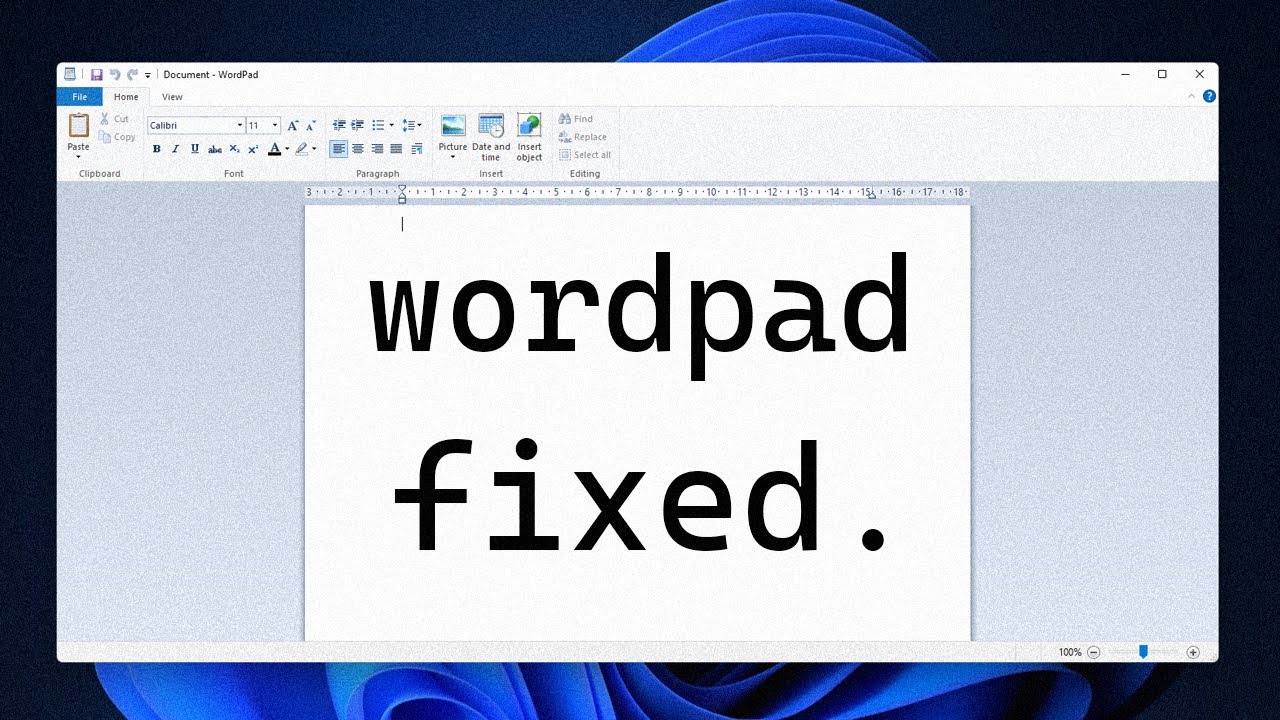Click Replace in Editing group
The image size is (1280, 720).
(583, 137)
